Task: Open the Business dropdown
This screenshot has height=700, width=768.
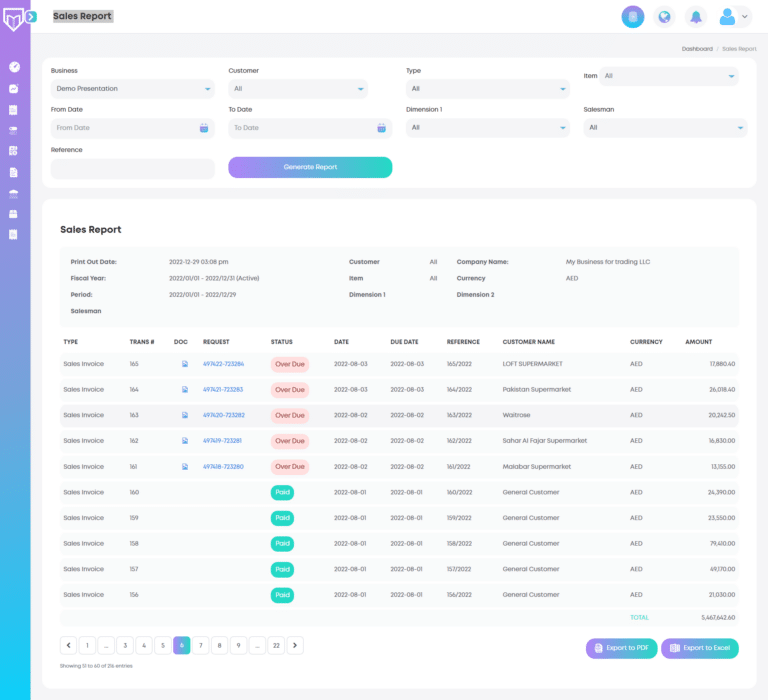Action: (132, 89)
